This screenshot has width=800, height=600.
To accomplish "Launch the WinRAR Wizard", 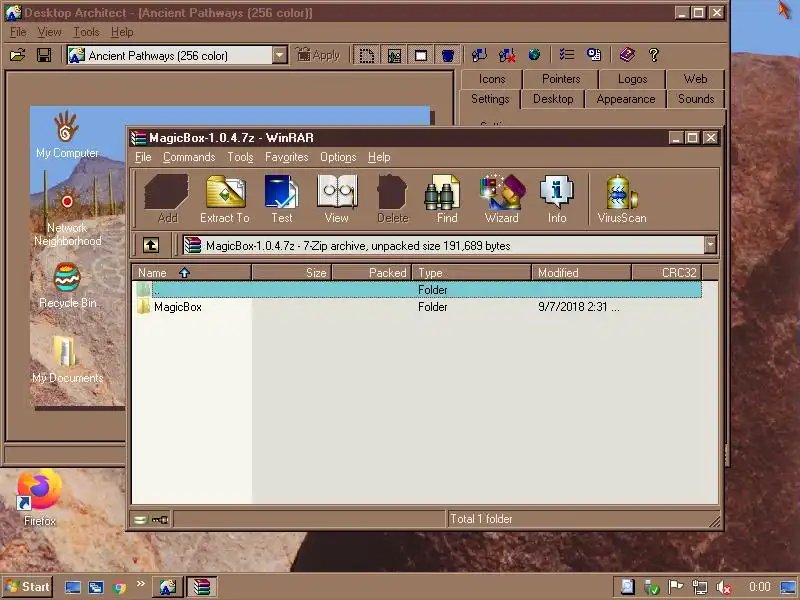I will (x=502, y=199).
